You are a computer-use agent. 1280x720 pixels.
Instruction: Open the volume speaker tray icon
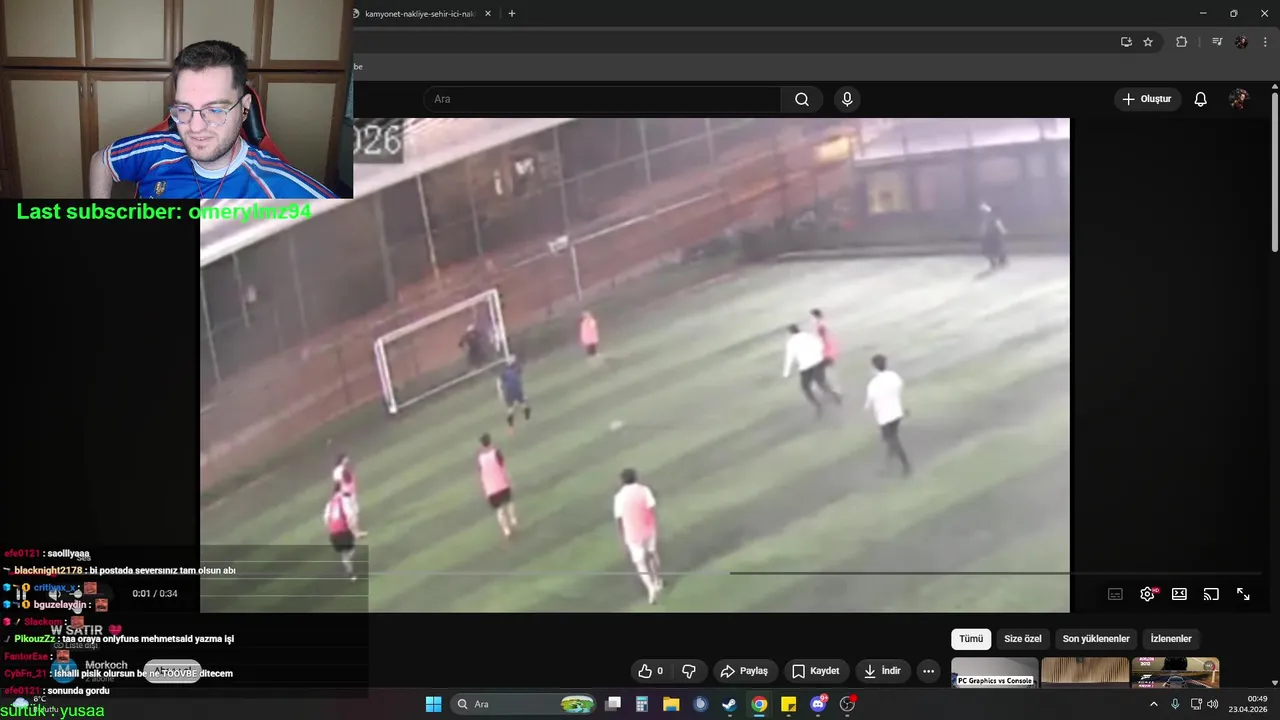coord(1213,704)
